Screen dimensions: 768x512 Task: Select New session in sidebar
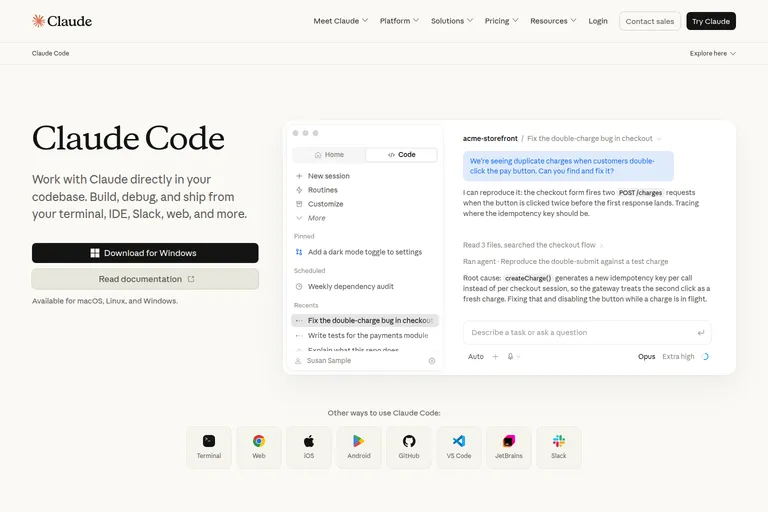coord(329,176)
